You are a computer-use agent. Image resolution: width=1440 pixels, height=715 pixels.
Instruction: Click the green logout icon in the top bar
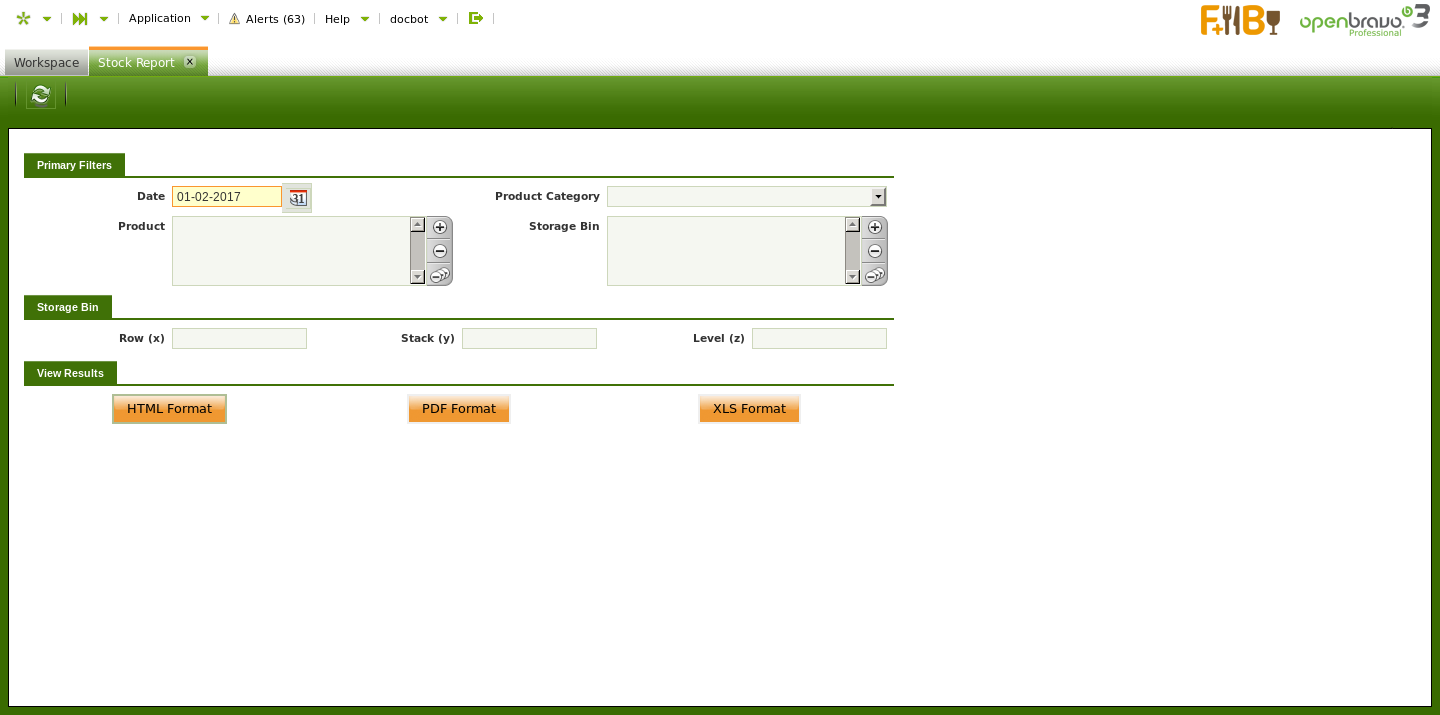(x=476, y=18)
